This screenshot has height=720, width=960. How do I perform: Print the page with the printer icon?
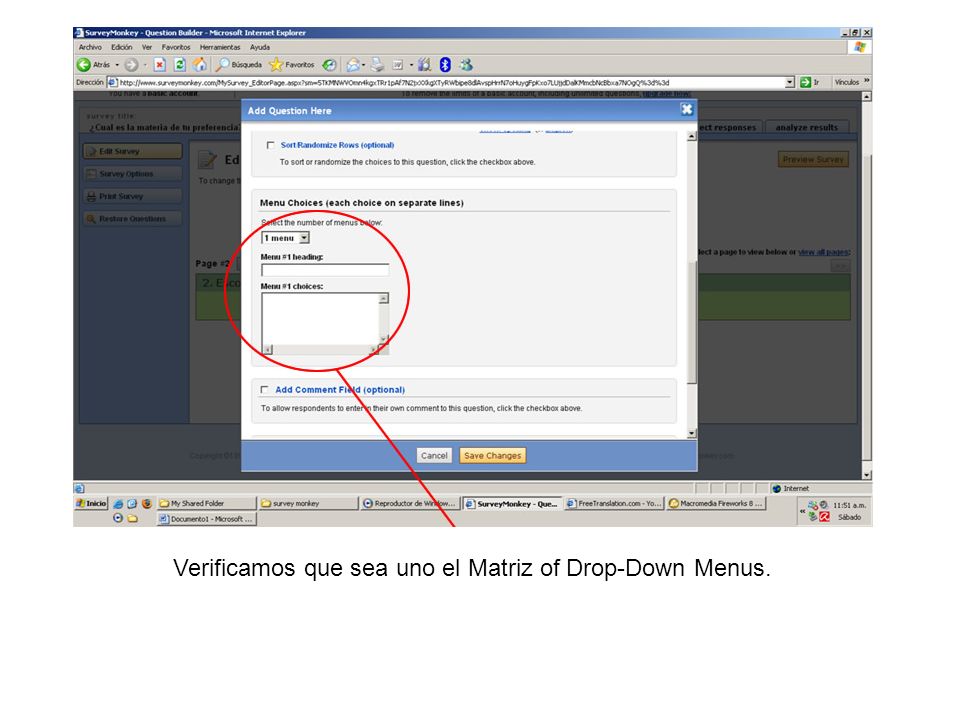coord(378,64)
